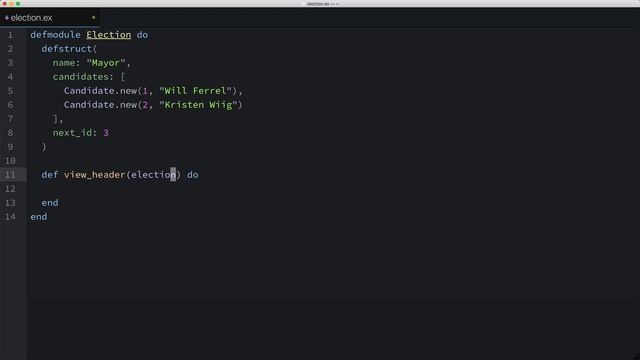The image size is (640, 360).
Task: Click the "Will Ferrel" string
Action: point(196,91)
